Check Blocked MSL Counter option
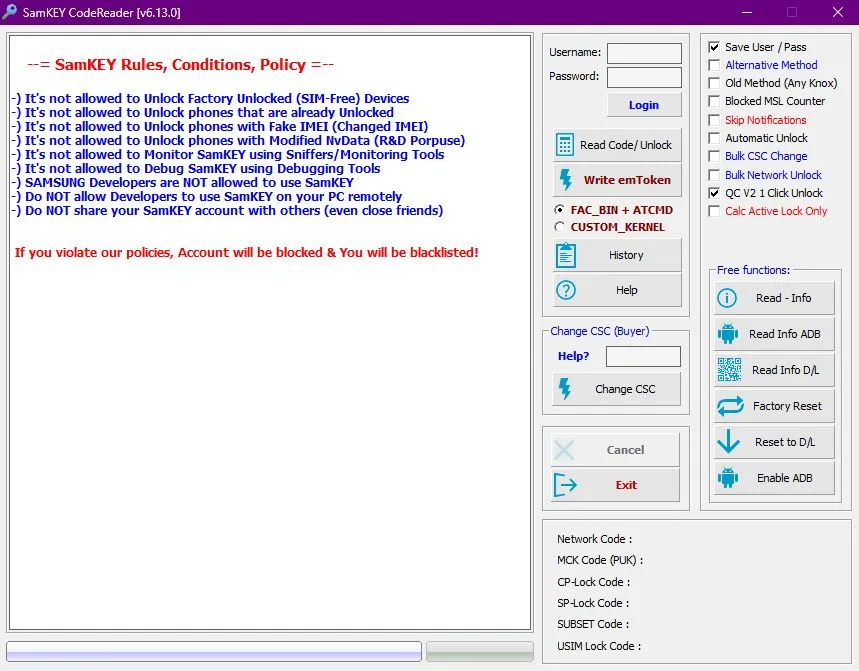Viewport: 859px width, 671px height. [x=714, y=101]
